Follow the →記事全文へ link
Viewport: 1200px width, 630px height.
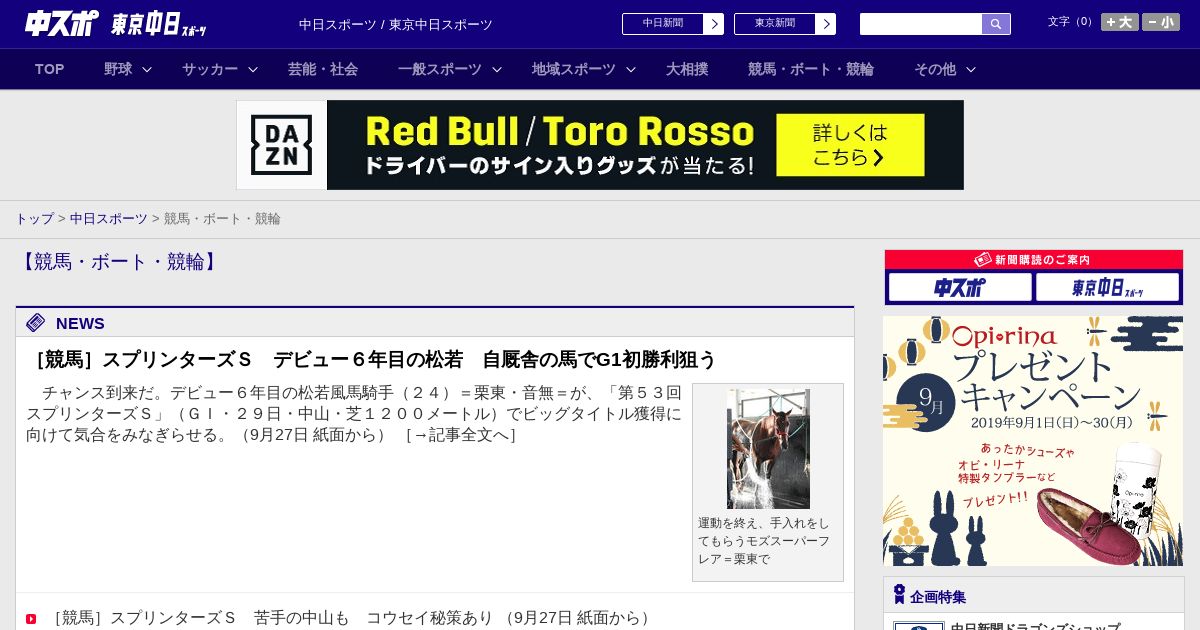[461, 435]
